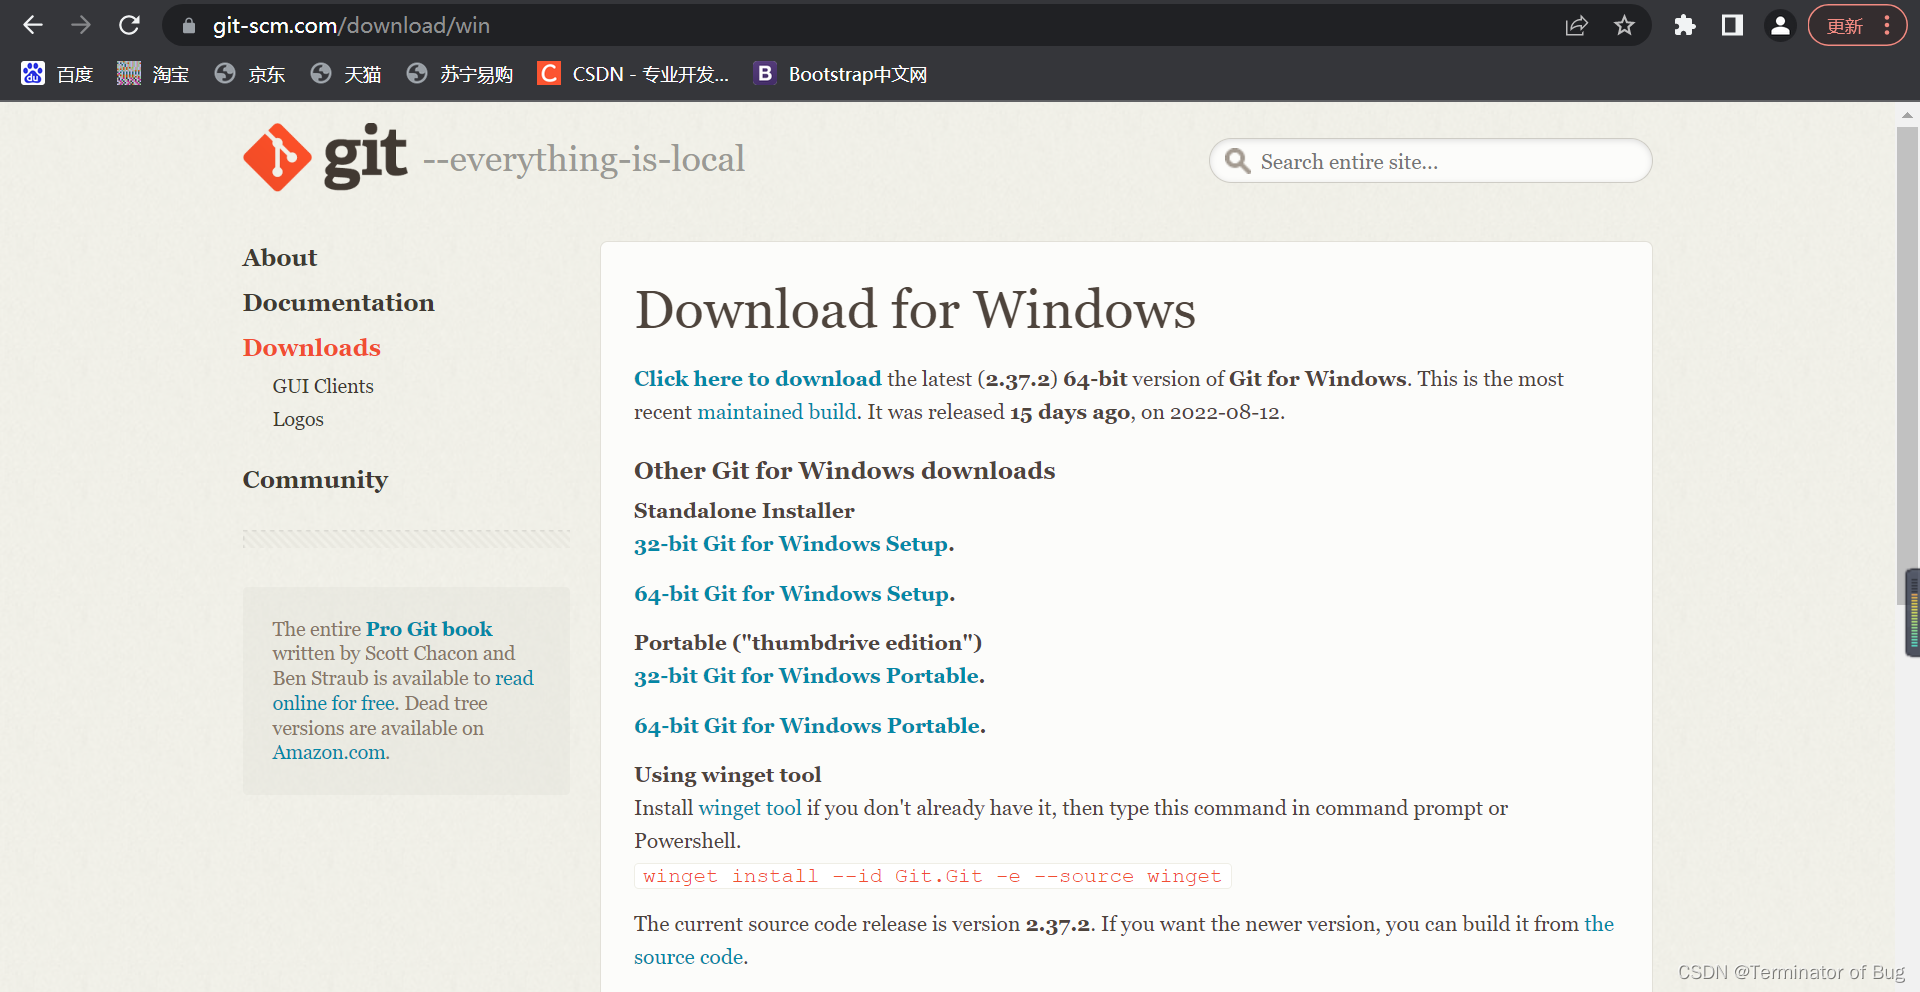Open the Pro Git book link
The width and height of the screenshot is (1920, 992).
click(429, 629)
